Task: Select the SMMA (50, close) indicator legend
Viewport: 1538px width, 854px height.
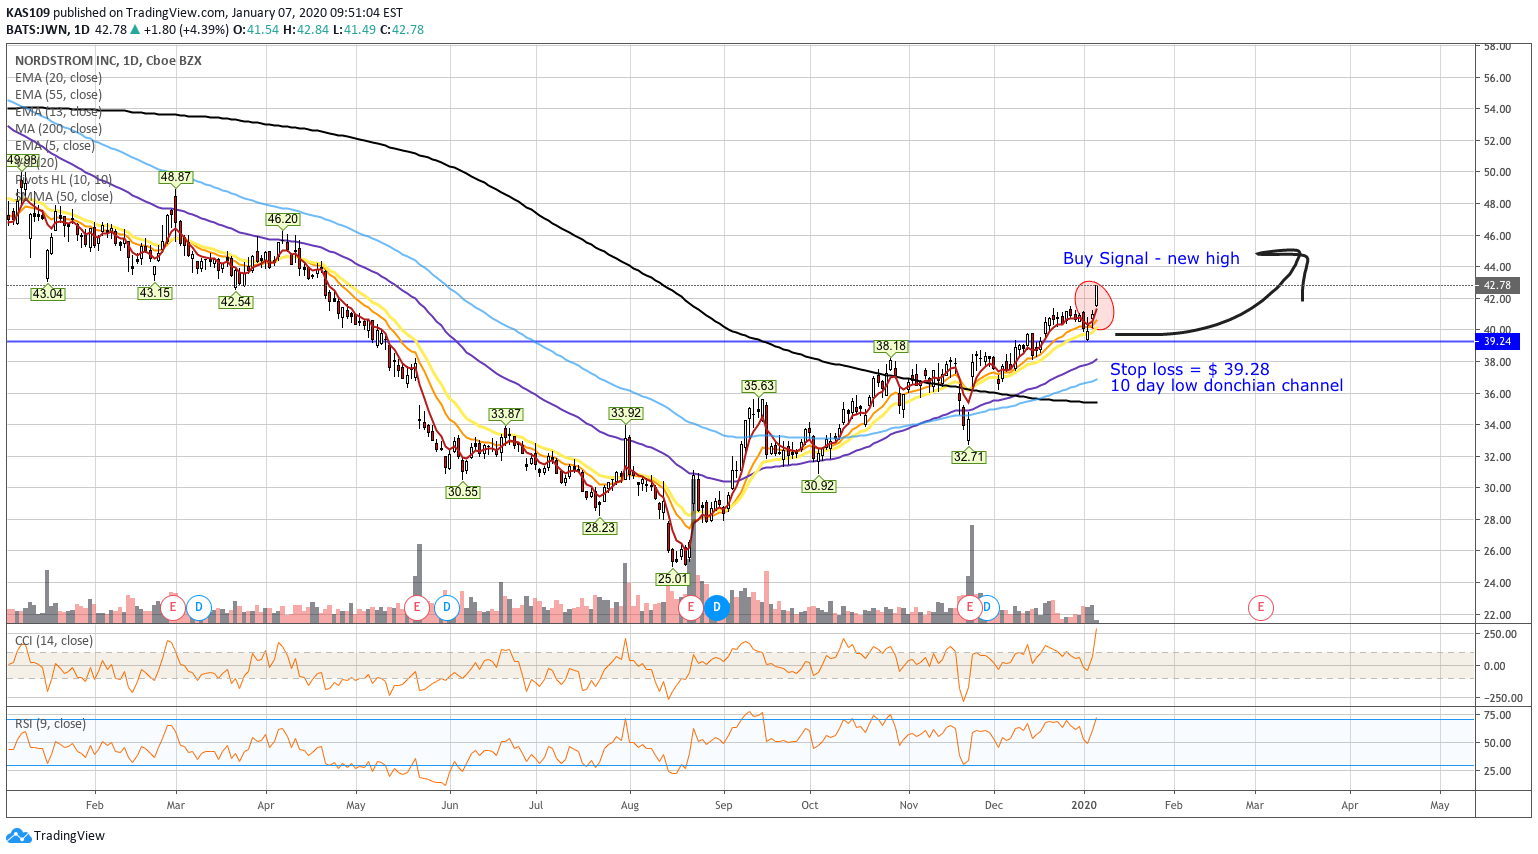Action: (64, 197)
